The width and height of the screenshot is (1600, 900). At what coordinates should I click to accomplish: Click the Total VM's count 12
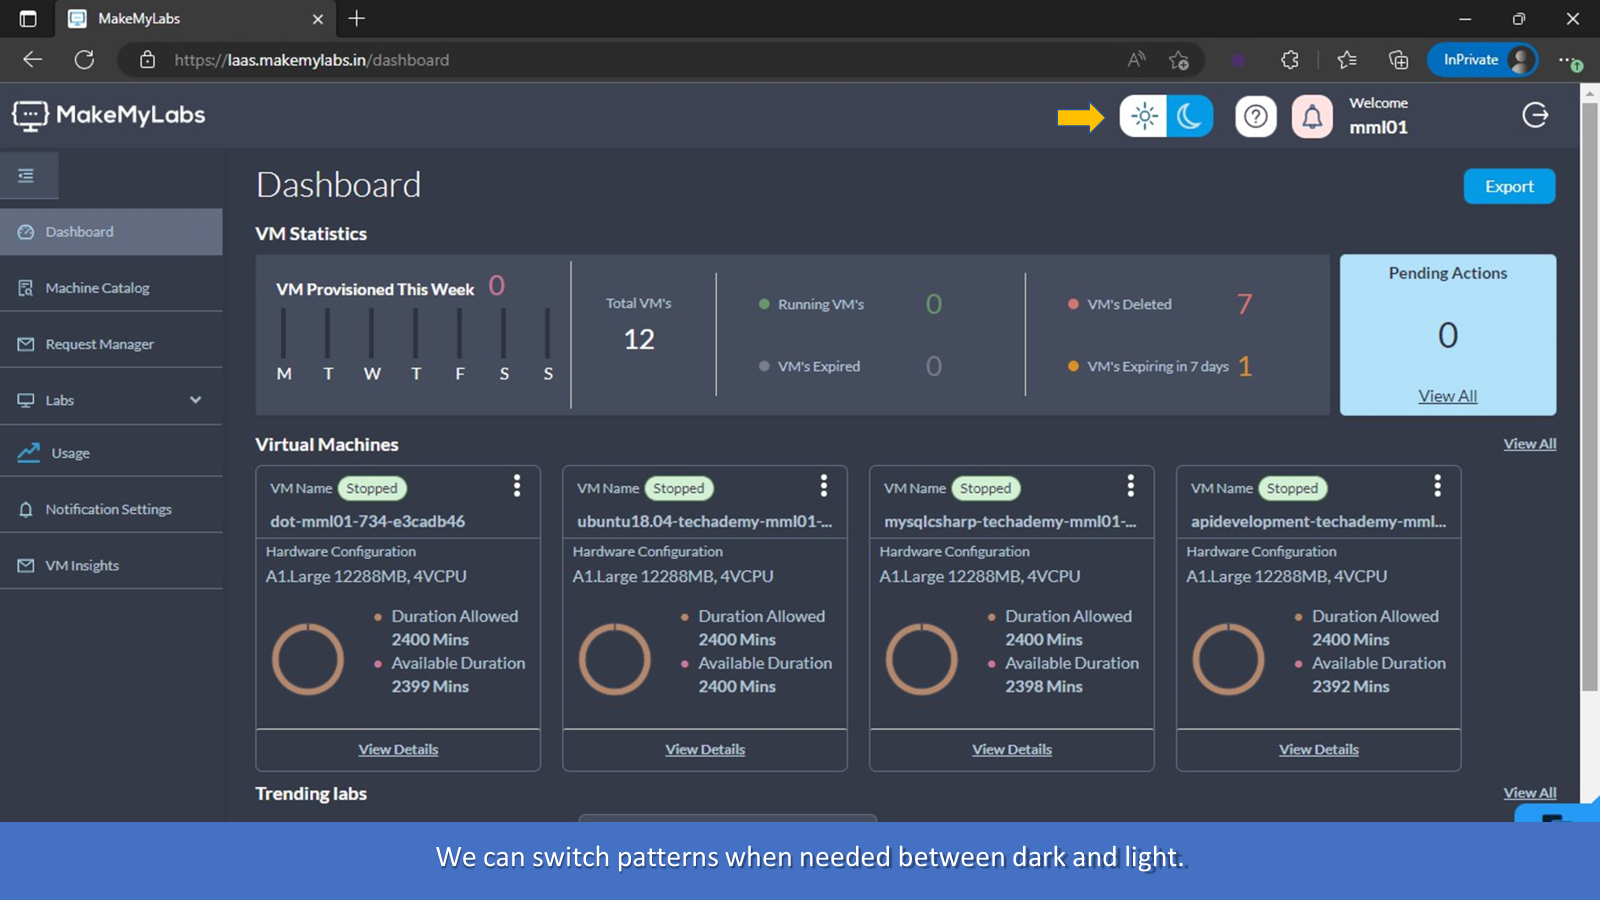coord(639,340)
